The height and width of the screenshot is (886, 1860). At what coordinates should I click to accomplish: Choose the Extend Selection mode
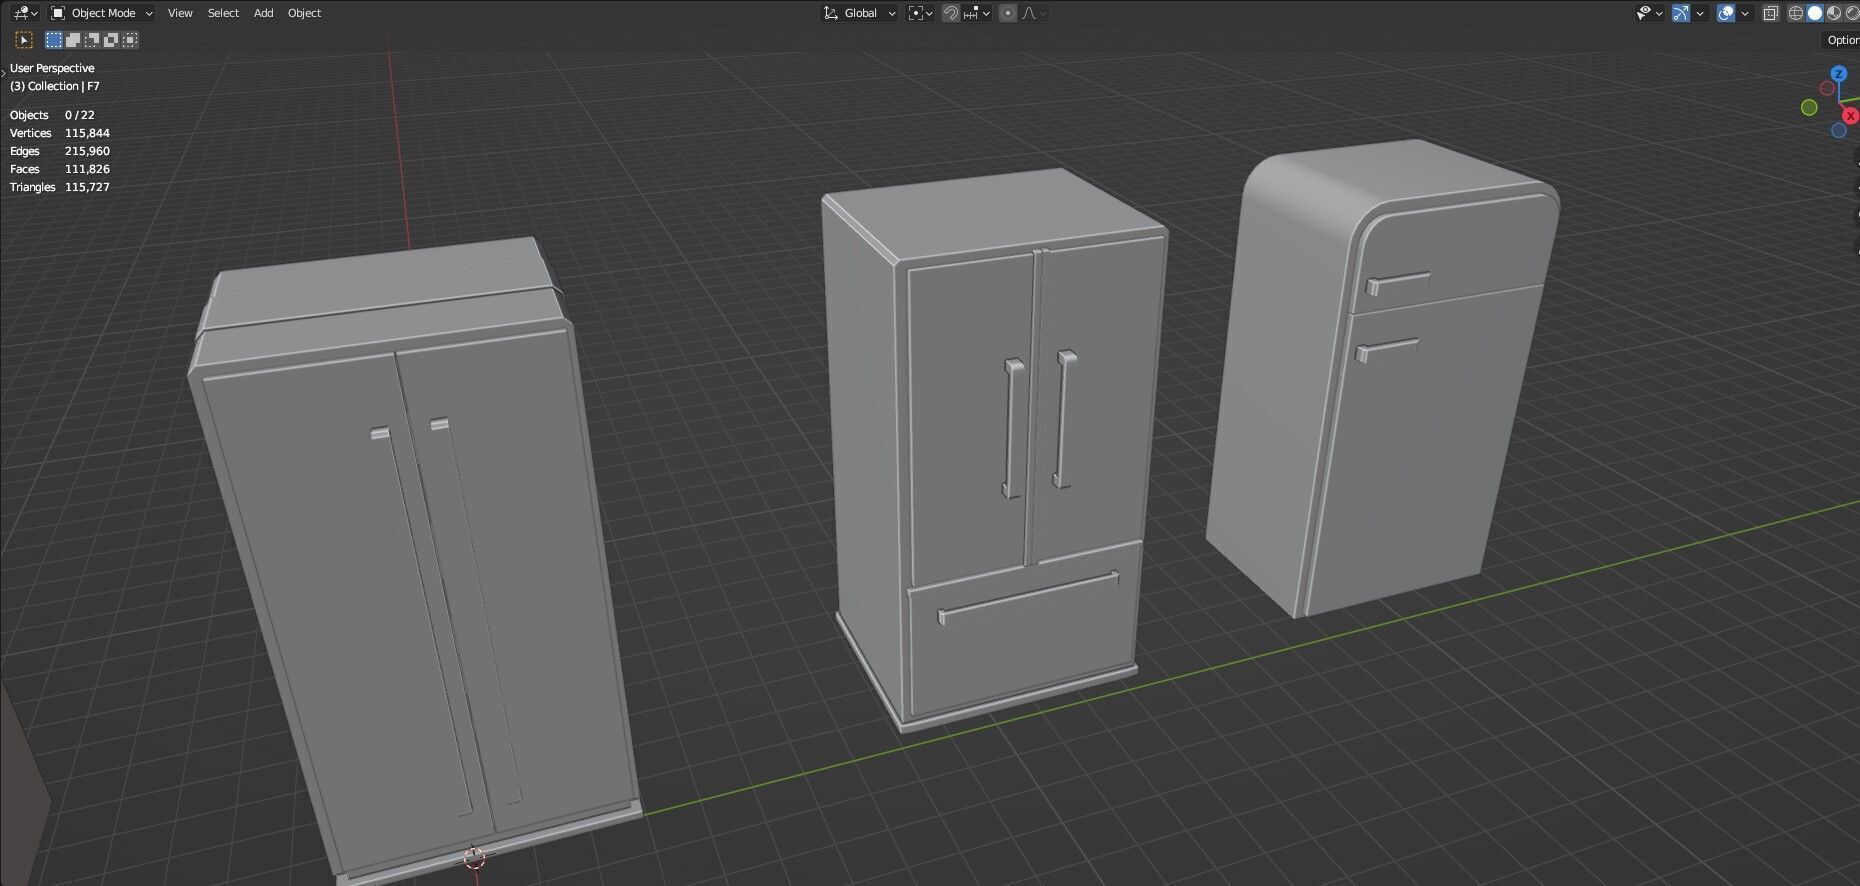(x=73, y=40)
